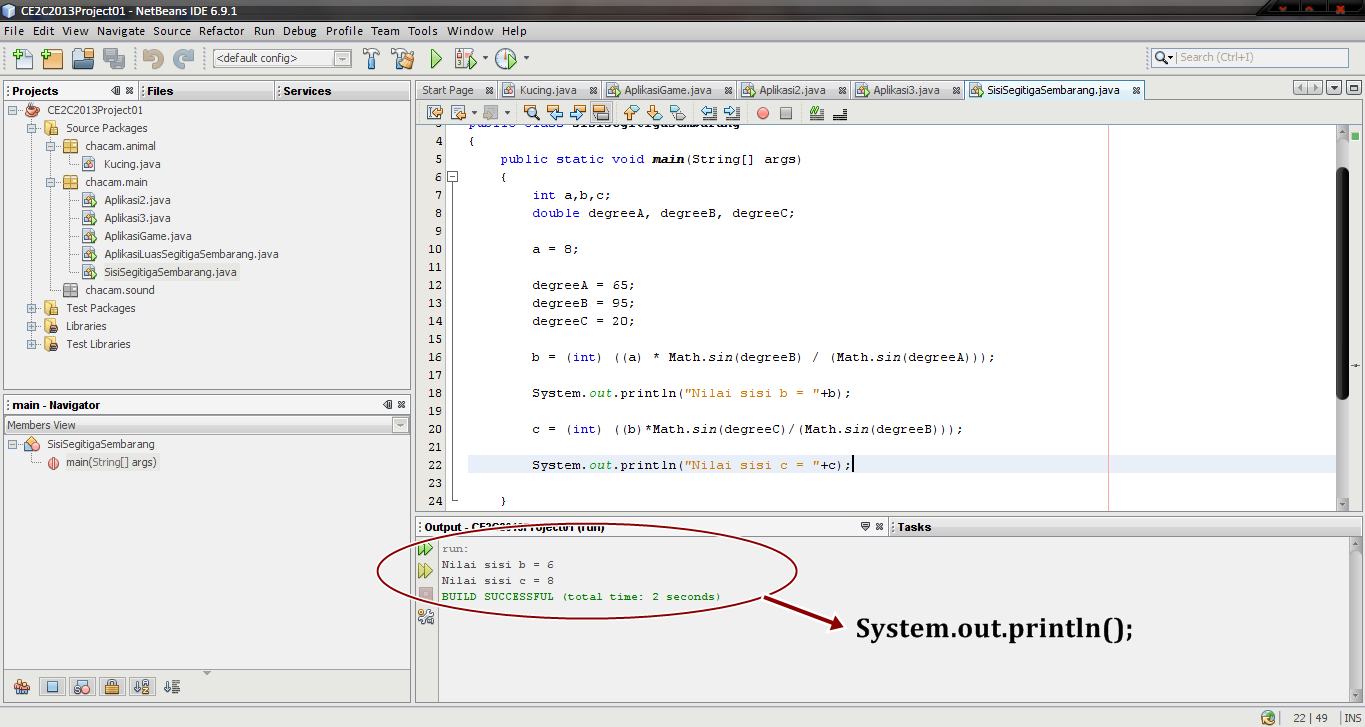Click the Previous Bookmark icon
This screenshot has width=1365, height=727.
point(631,113)
